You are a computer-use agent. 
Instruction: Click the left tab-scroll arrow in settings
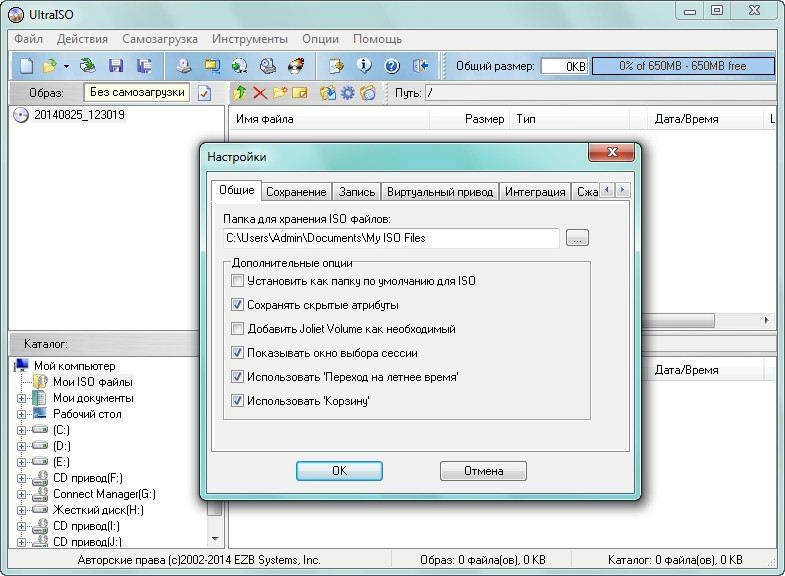607,190
